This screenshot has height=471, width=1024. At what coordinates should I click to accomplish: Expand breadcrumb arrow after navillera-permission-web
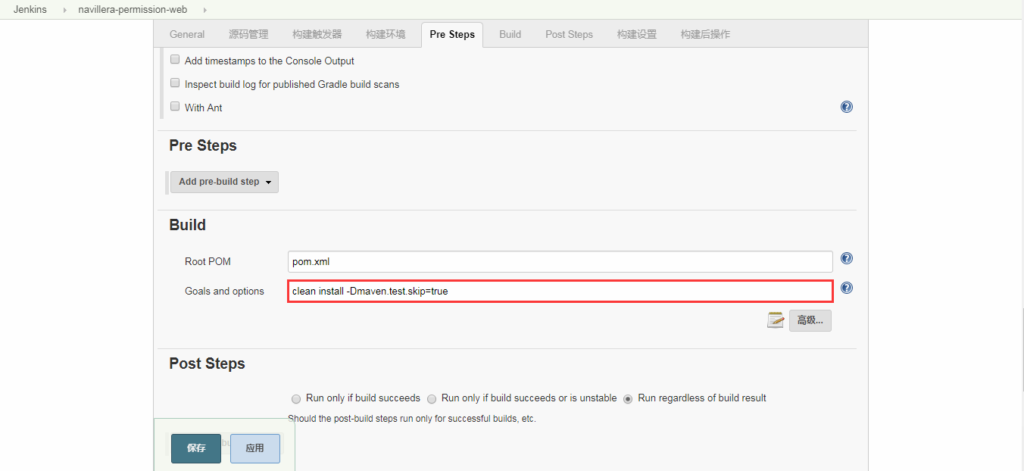(x=205, y=9)
